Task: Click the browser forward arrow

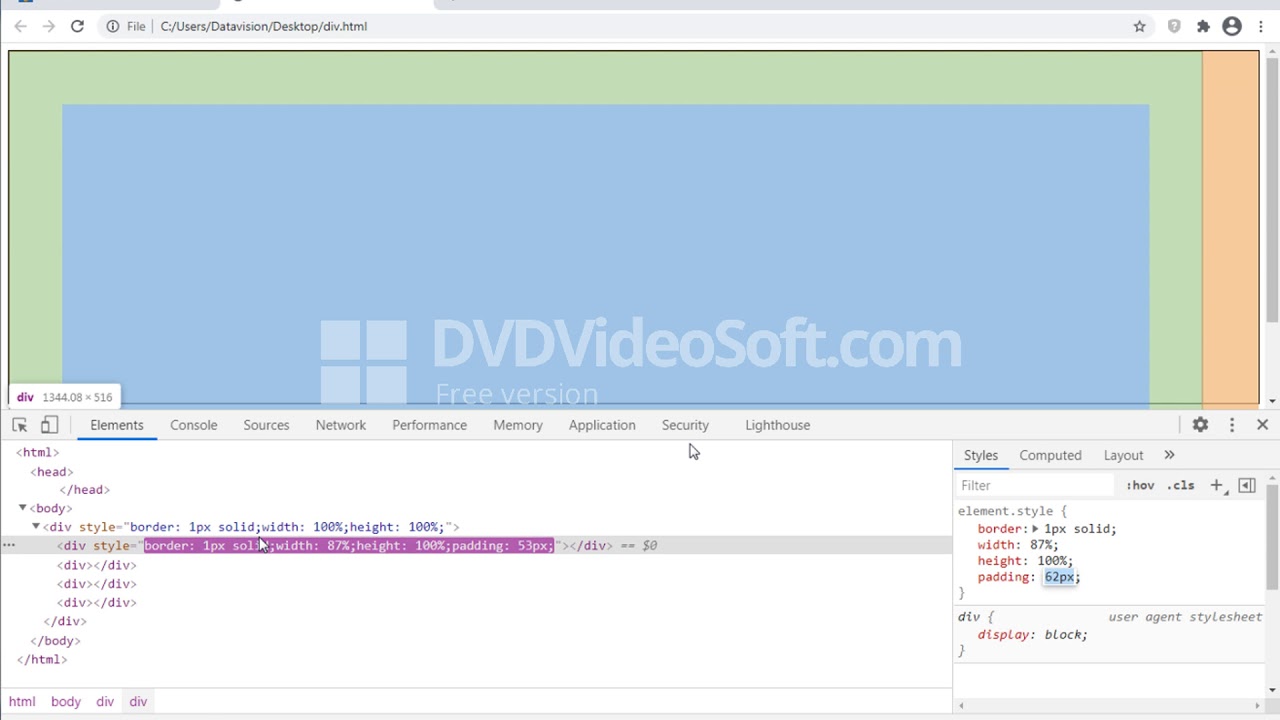Action: [x=48, y=26]
